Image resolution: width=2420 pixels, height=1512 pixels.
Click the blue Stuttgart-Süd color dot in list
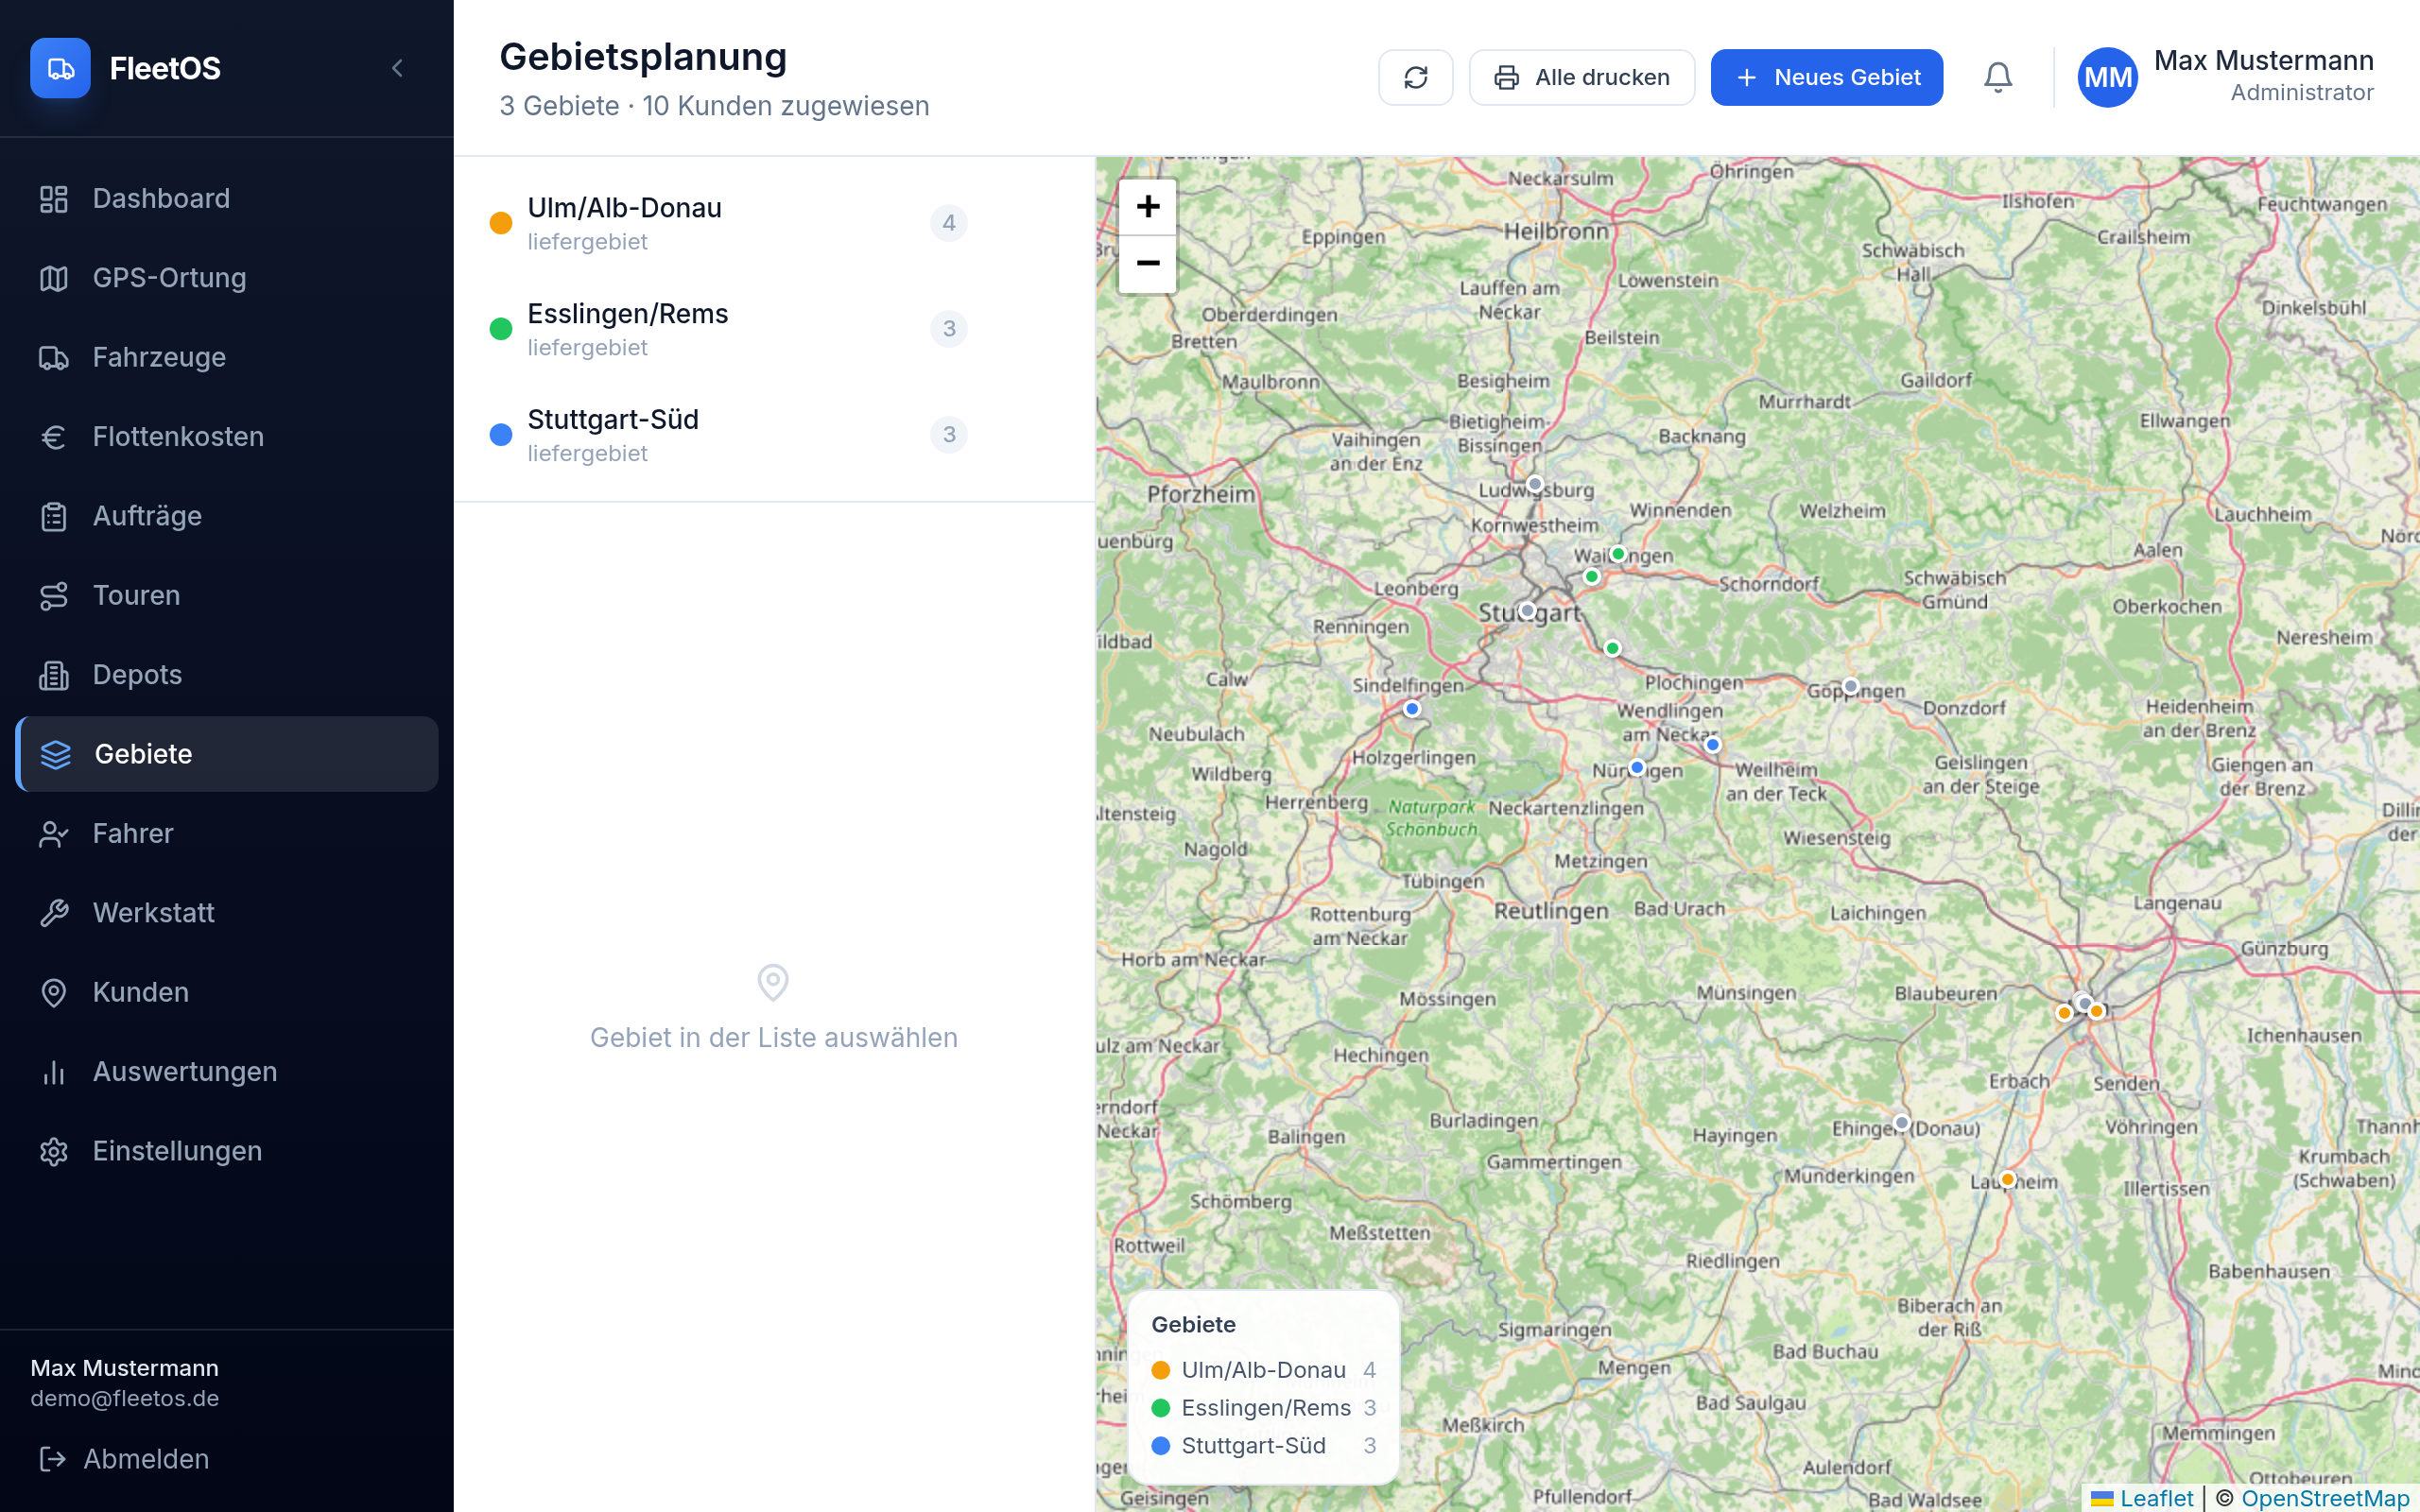501,435
